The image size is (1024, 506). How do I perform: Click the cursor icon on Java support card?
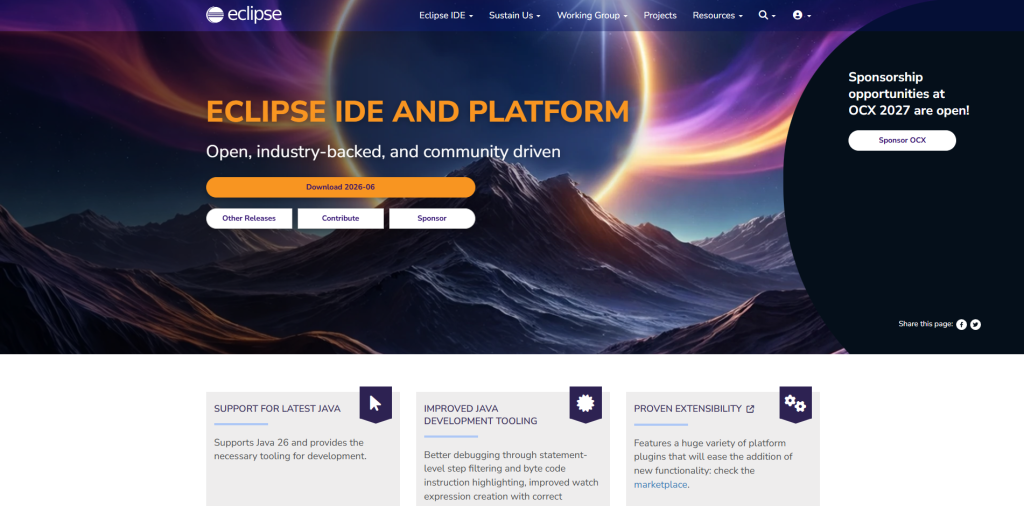click(376, 403)
